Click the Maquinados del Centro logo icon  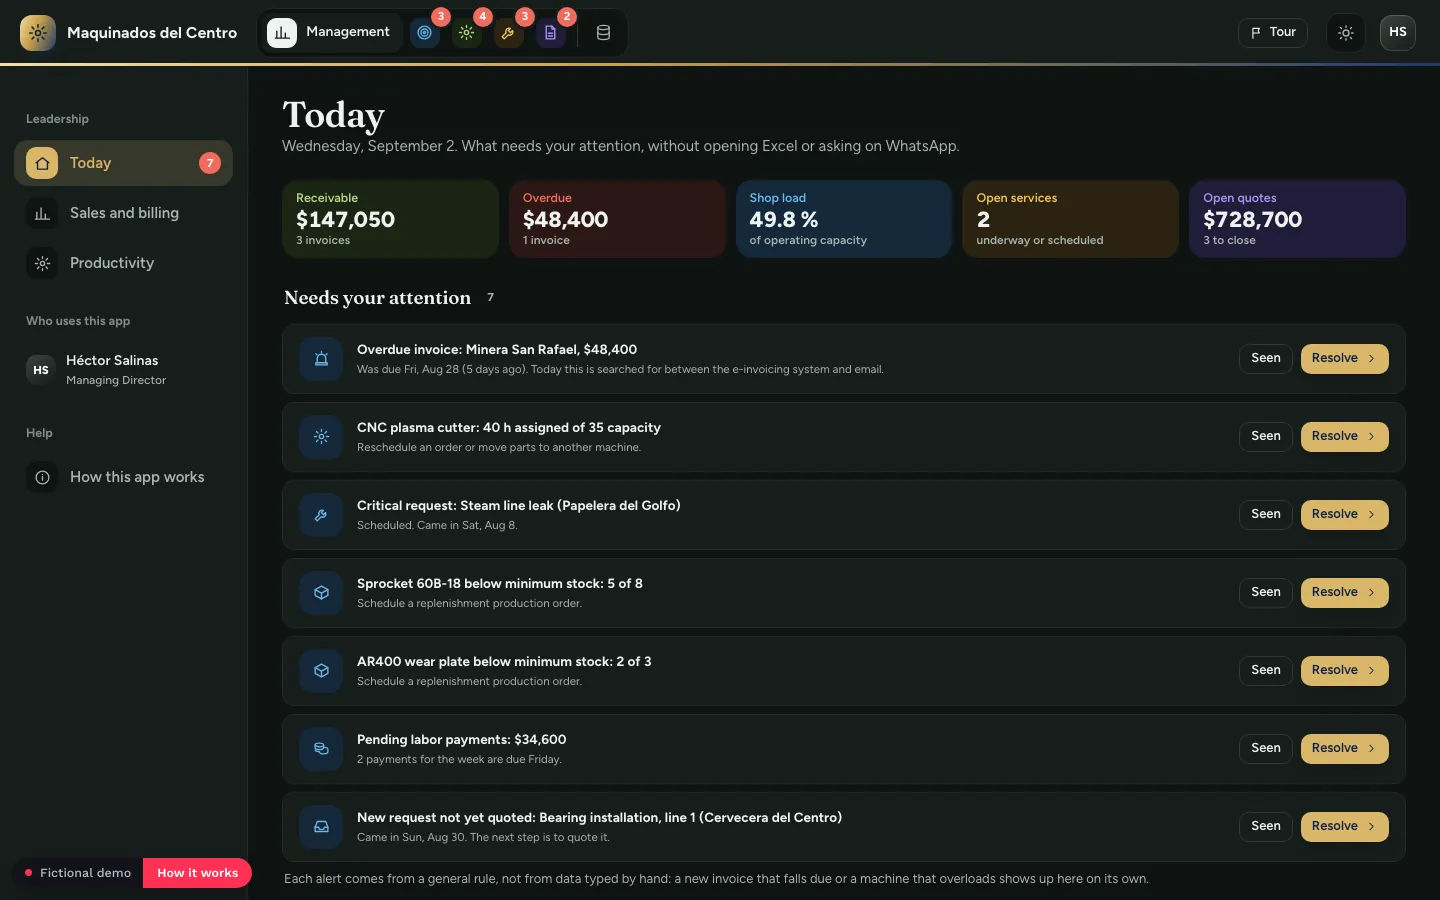(38, 33)
